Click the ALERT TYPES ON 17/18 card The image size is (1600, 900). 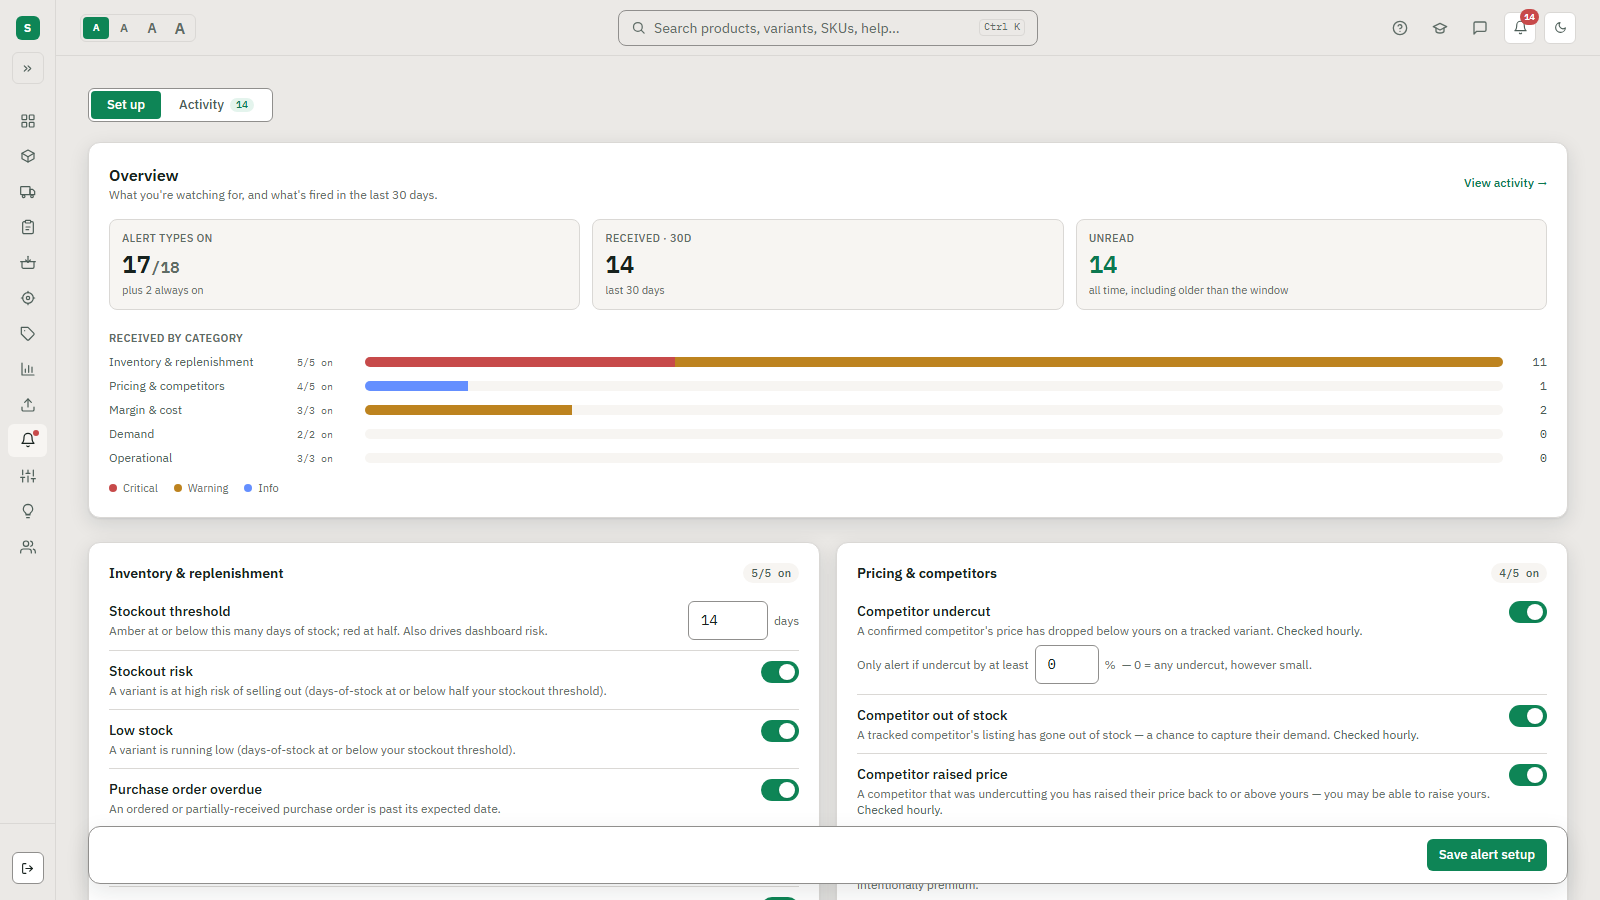(x=344, y=264)
